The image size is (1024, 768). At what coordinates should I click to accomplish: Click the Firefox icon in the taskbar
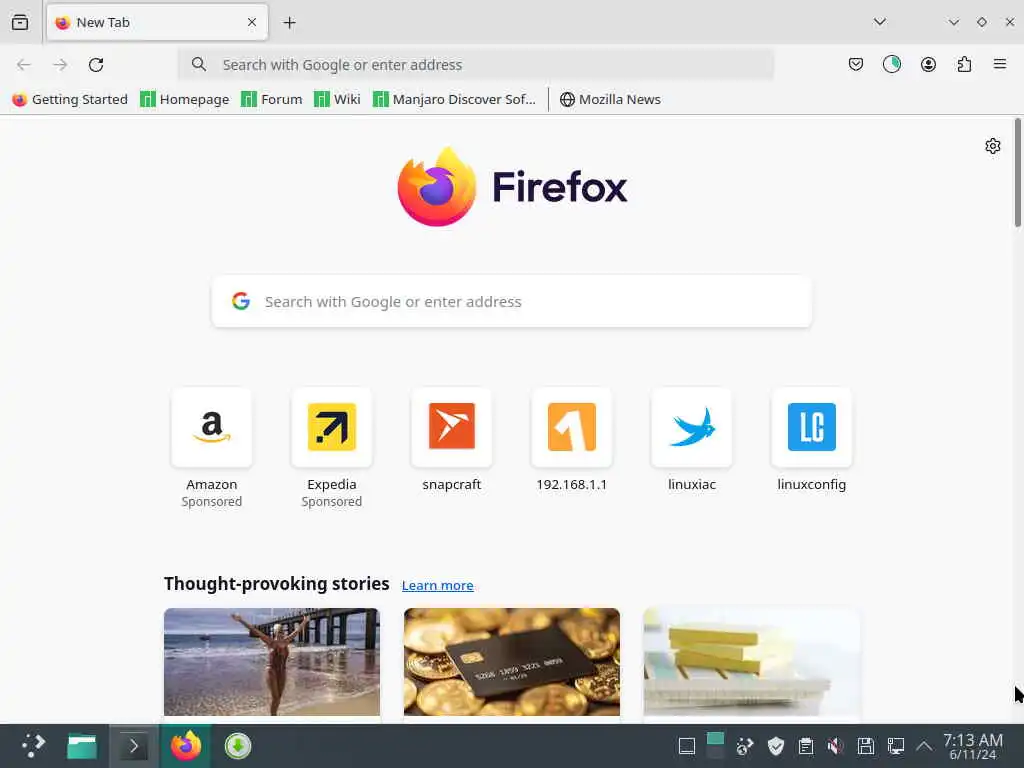tap(186, 746)
